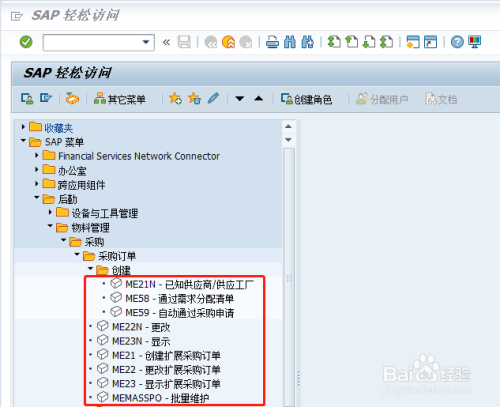Expand the 跨应用组件 folder
The image size is (500, 407).
coord(37,184)
